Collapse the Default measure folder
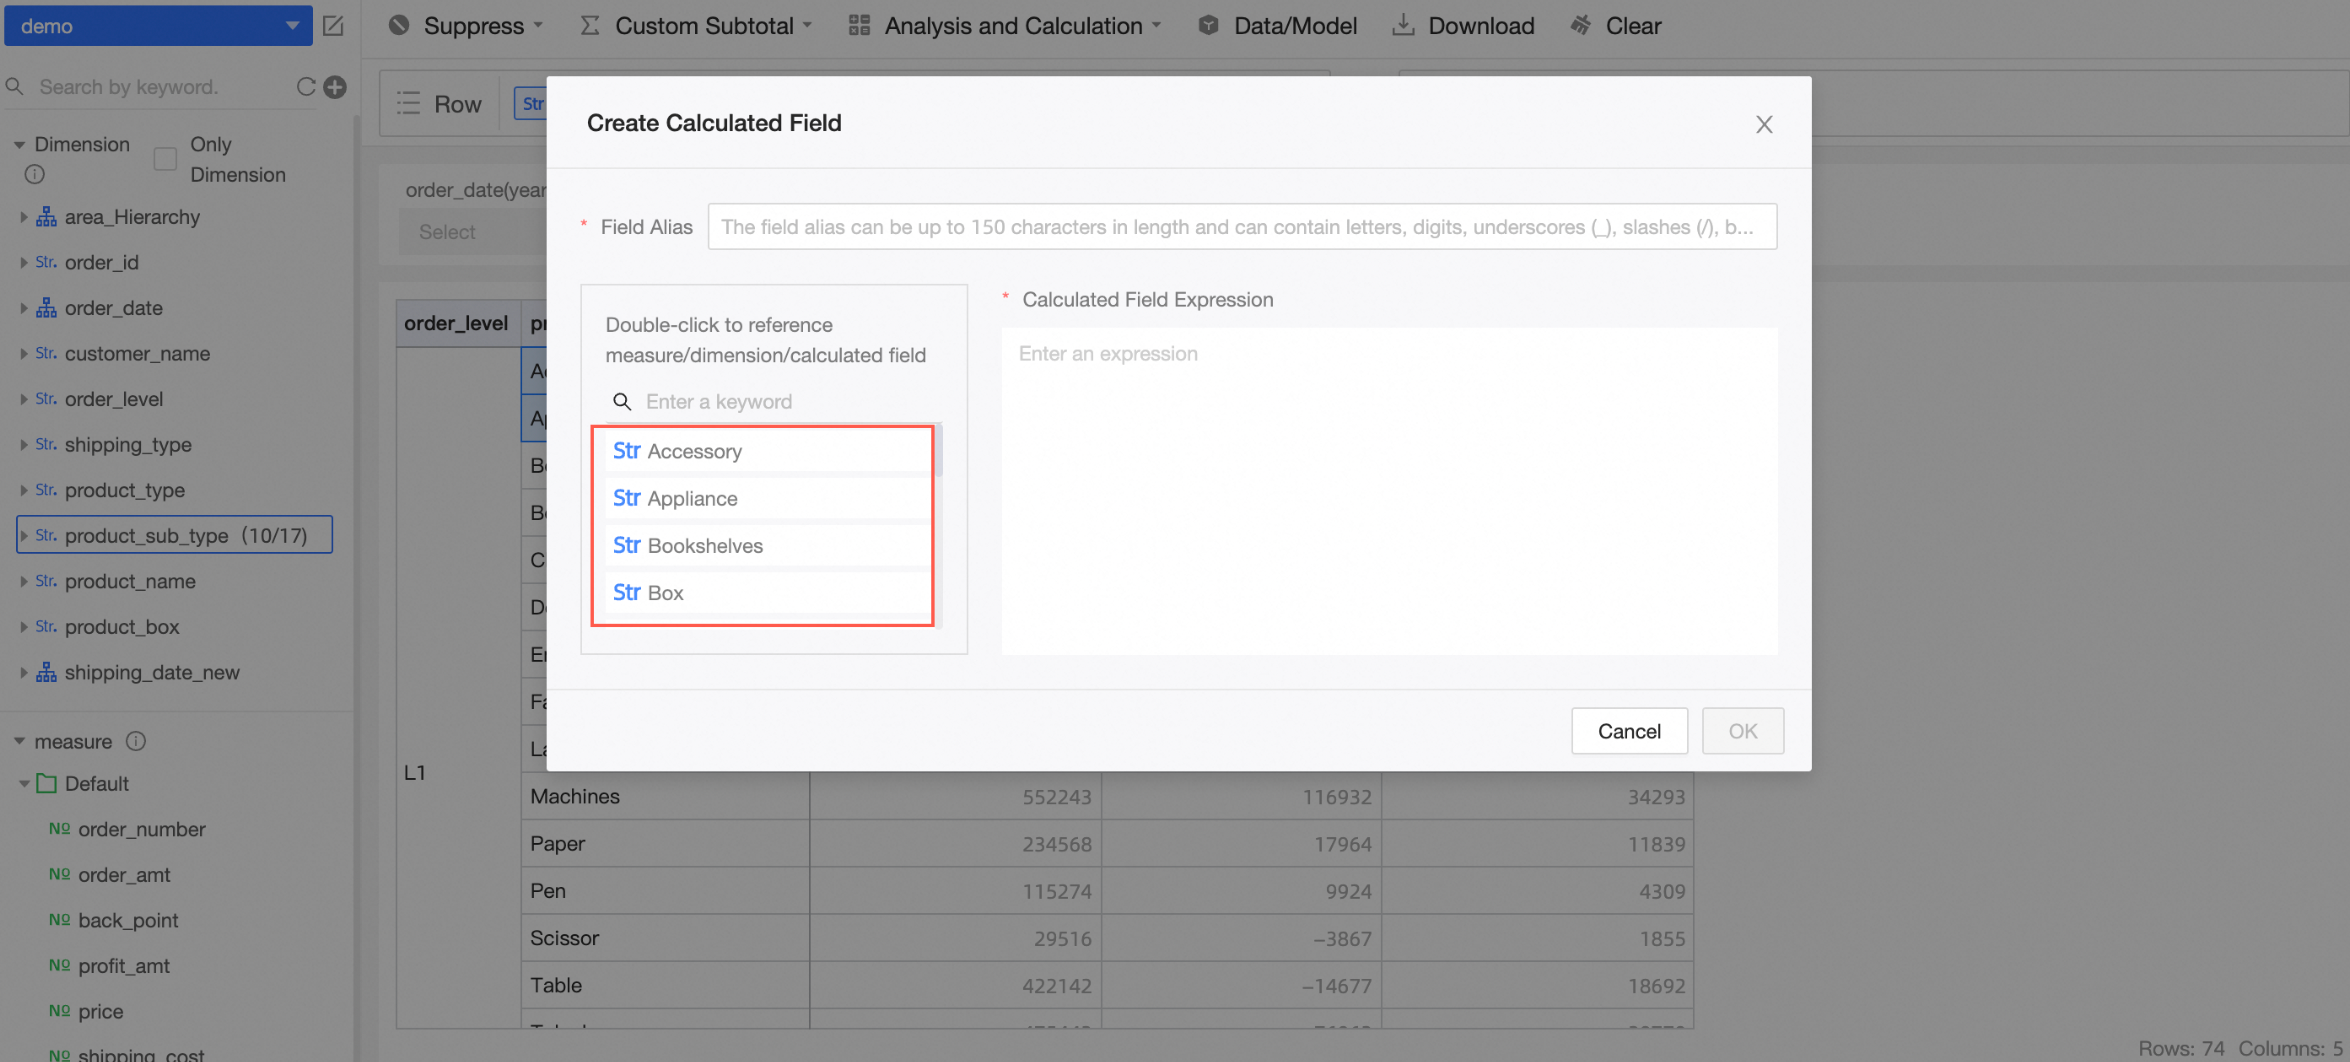The height and width of the screenshot is (1062, 2350). pyautogui.click(x=23, y=784)
